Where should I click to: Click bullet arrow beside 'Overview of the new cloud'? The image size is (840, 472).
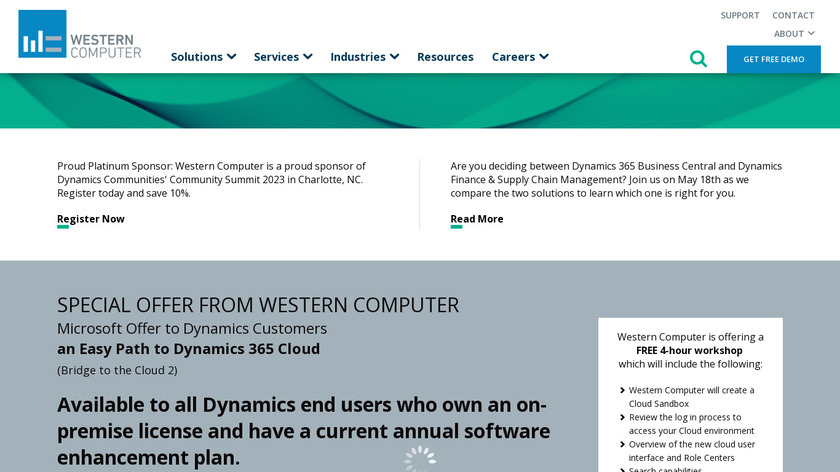pyautogui.click(x=622, y=444)
